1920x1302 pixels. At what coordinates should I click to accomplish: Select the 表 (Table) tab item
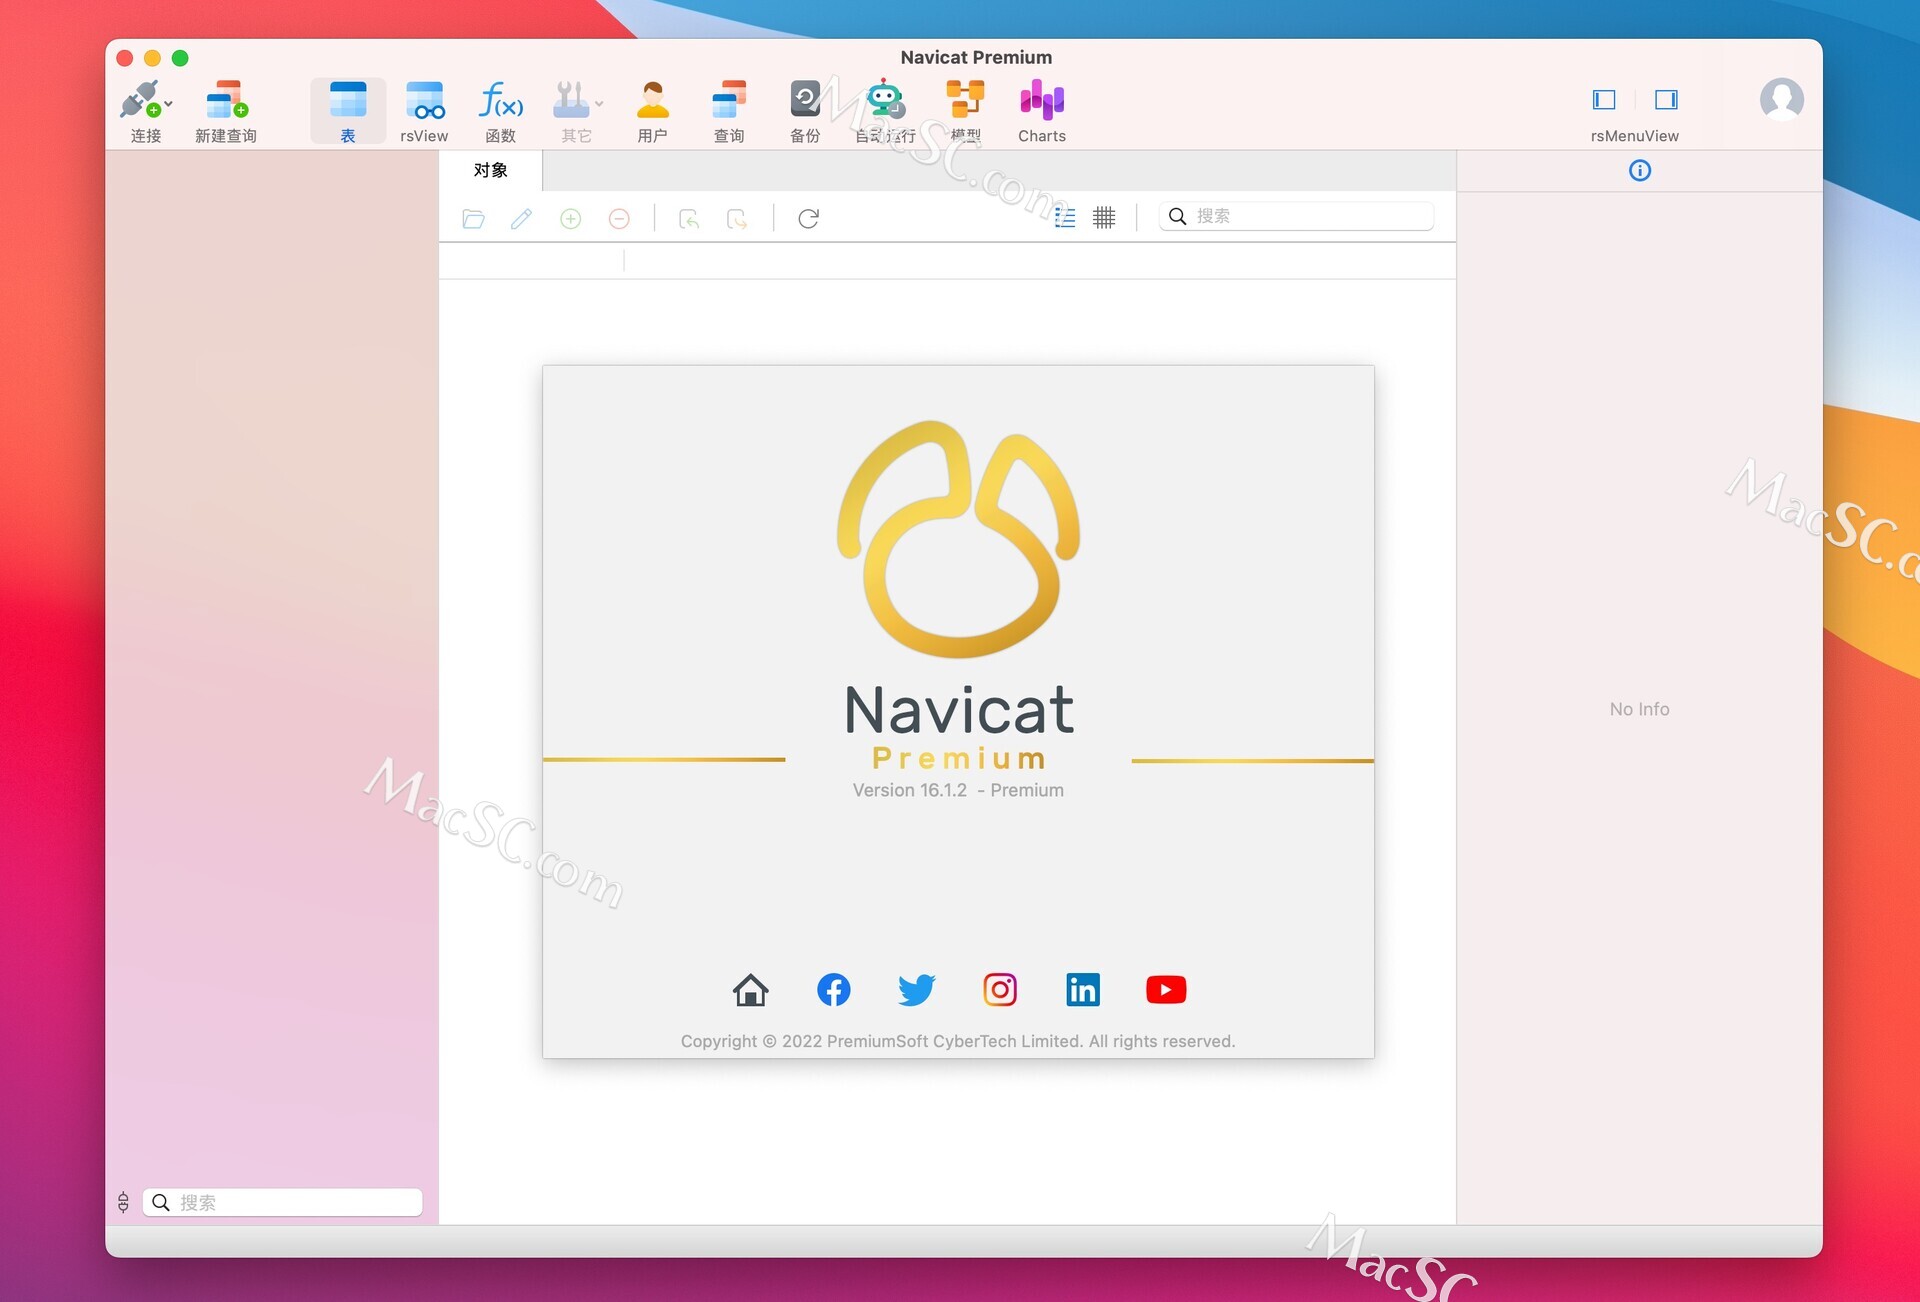tap(349, 109)
